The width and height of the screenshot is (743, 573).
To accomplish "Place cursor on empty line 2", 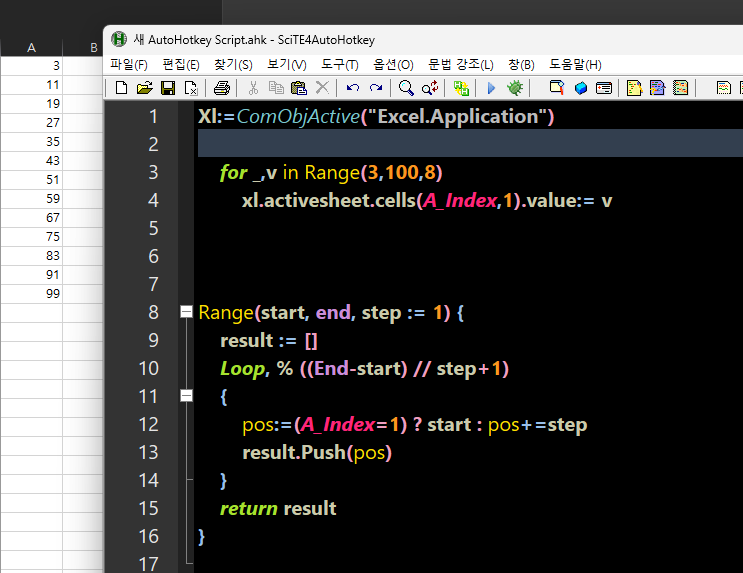I will pos(470,144).
